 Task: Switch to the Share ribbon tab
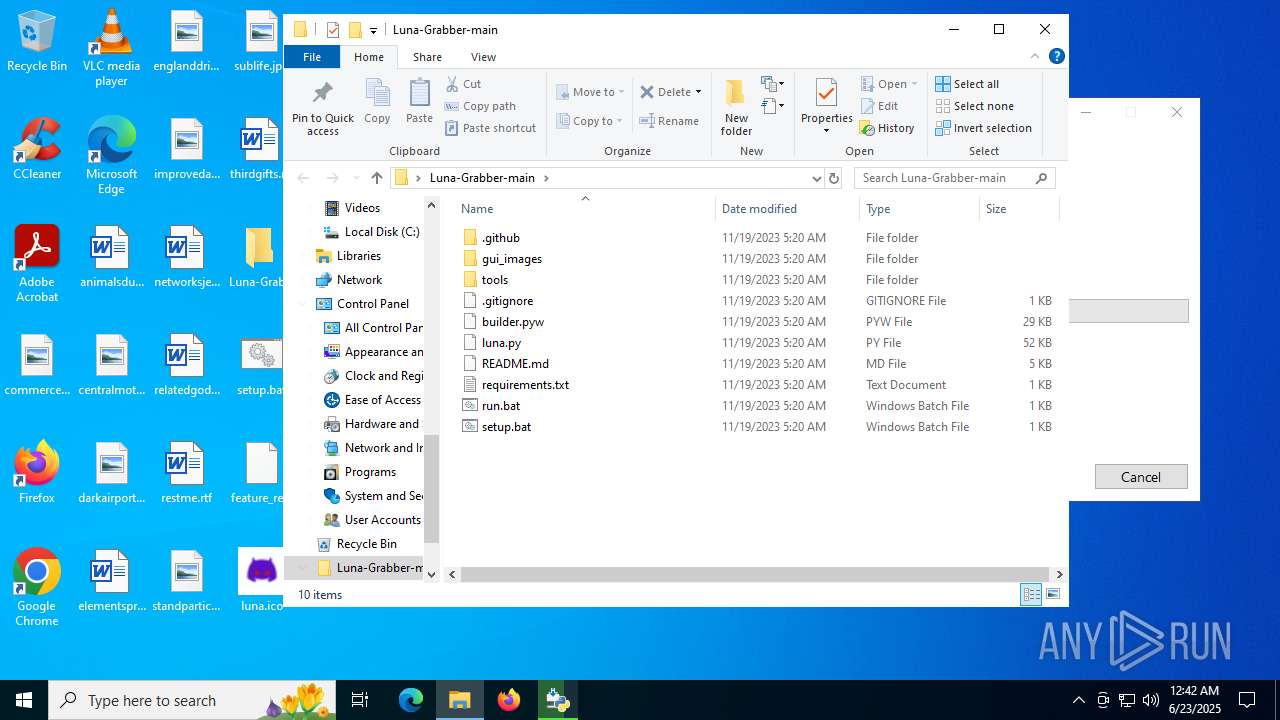(x=427, y=57)
